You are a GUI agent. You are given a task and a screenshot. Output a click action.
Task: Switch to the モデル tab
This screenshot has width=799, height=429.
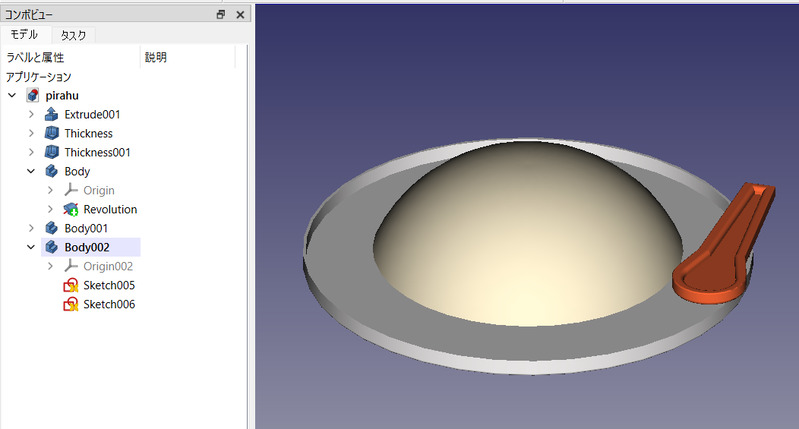24,35
